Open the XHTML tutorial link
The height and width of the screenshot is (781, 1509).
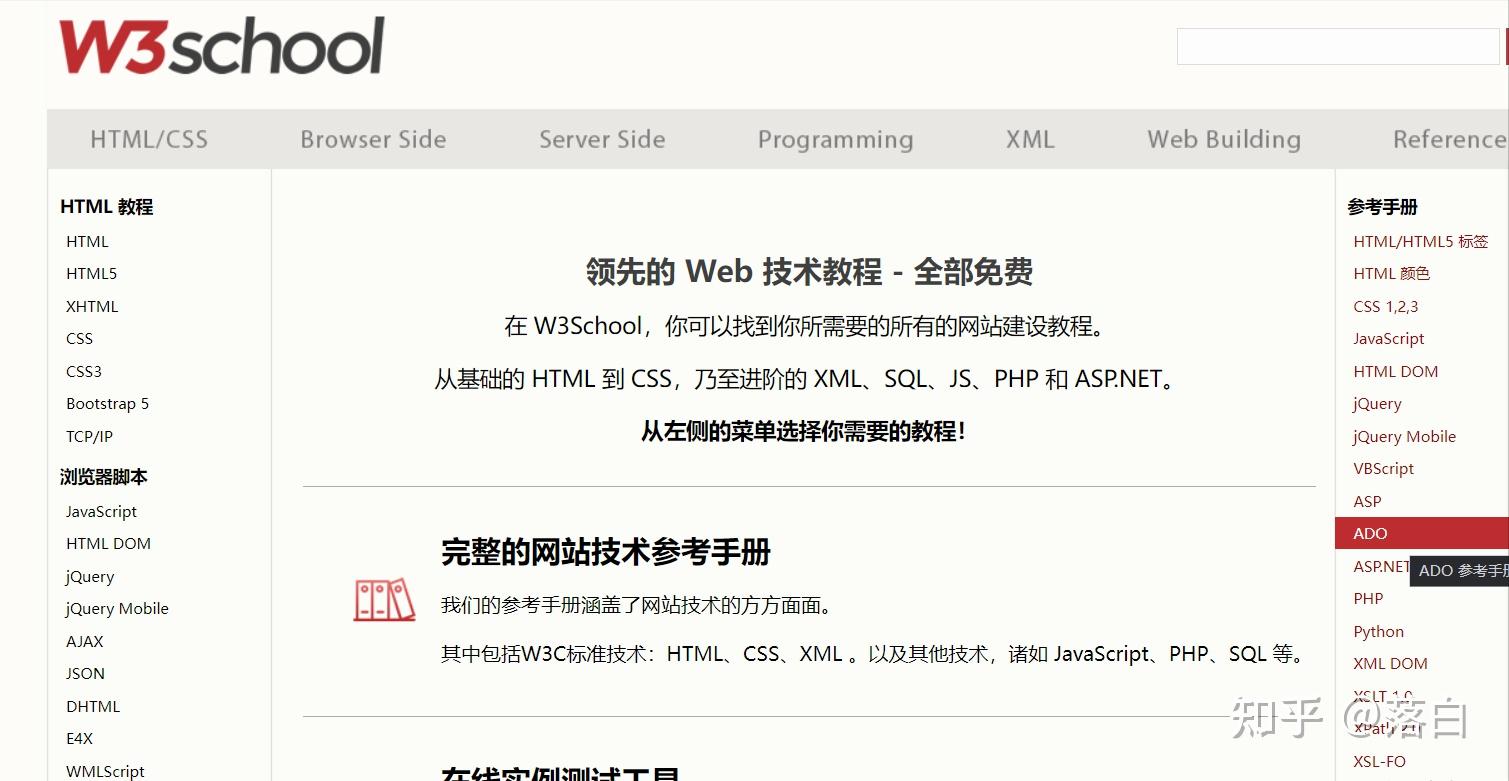pos(92,306)
